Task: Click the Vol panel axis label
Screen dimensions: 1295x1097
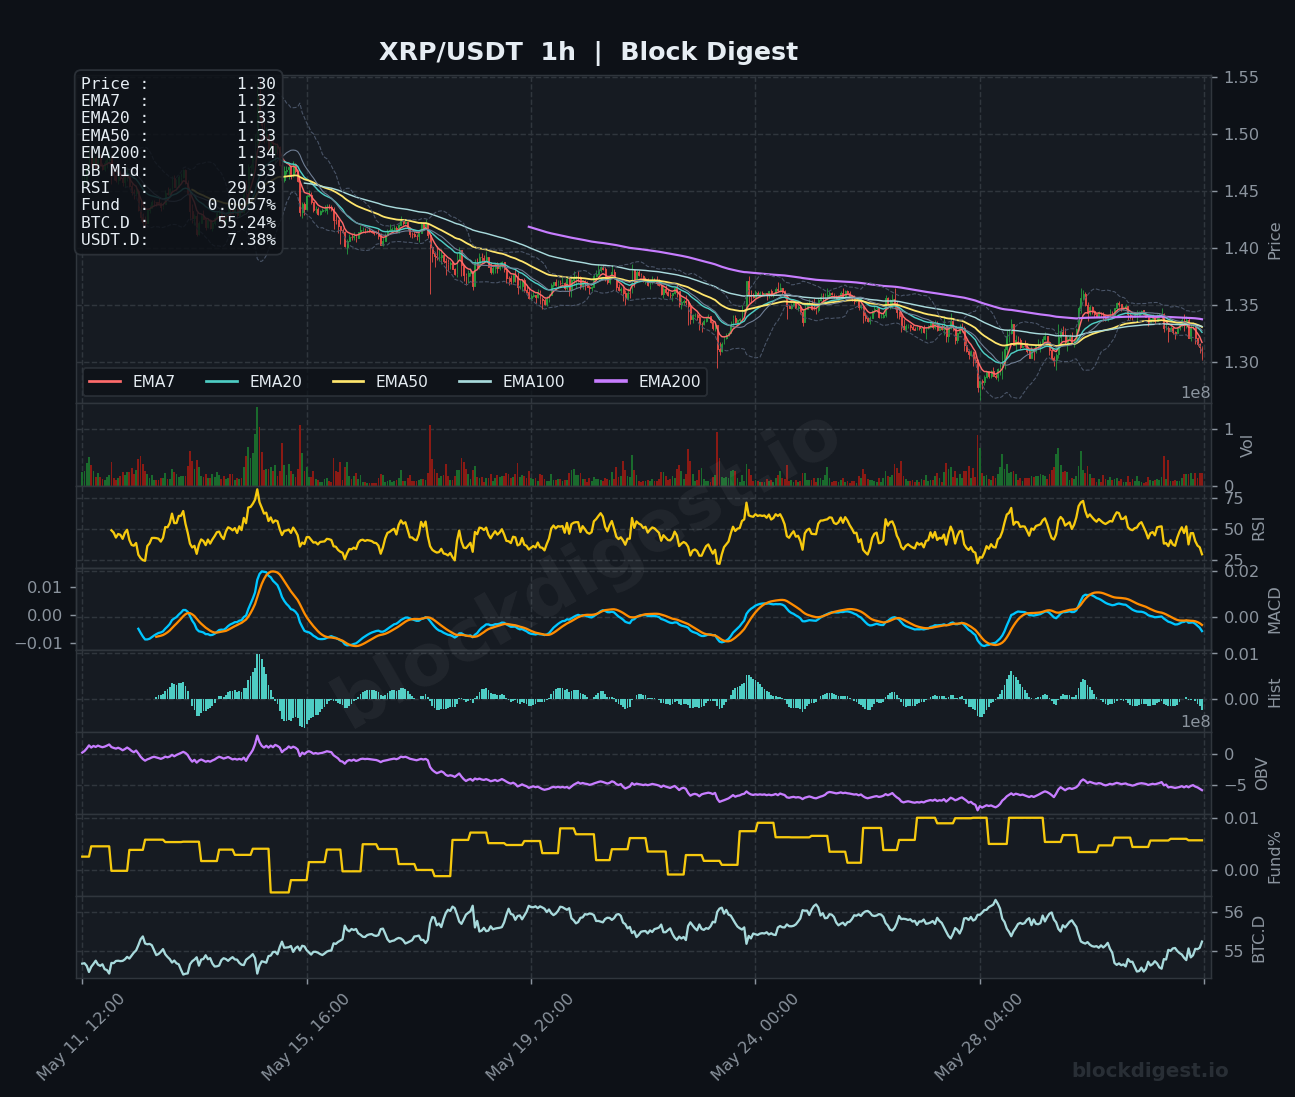Action: (x=1246, y=446)
